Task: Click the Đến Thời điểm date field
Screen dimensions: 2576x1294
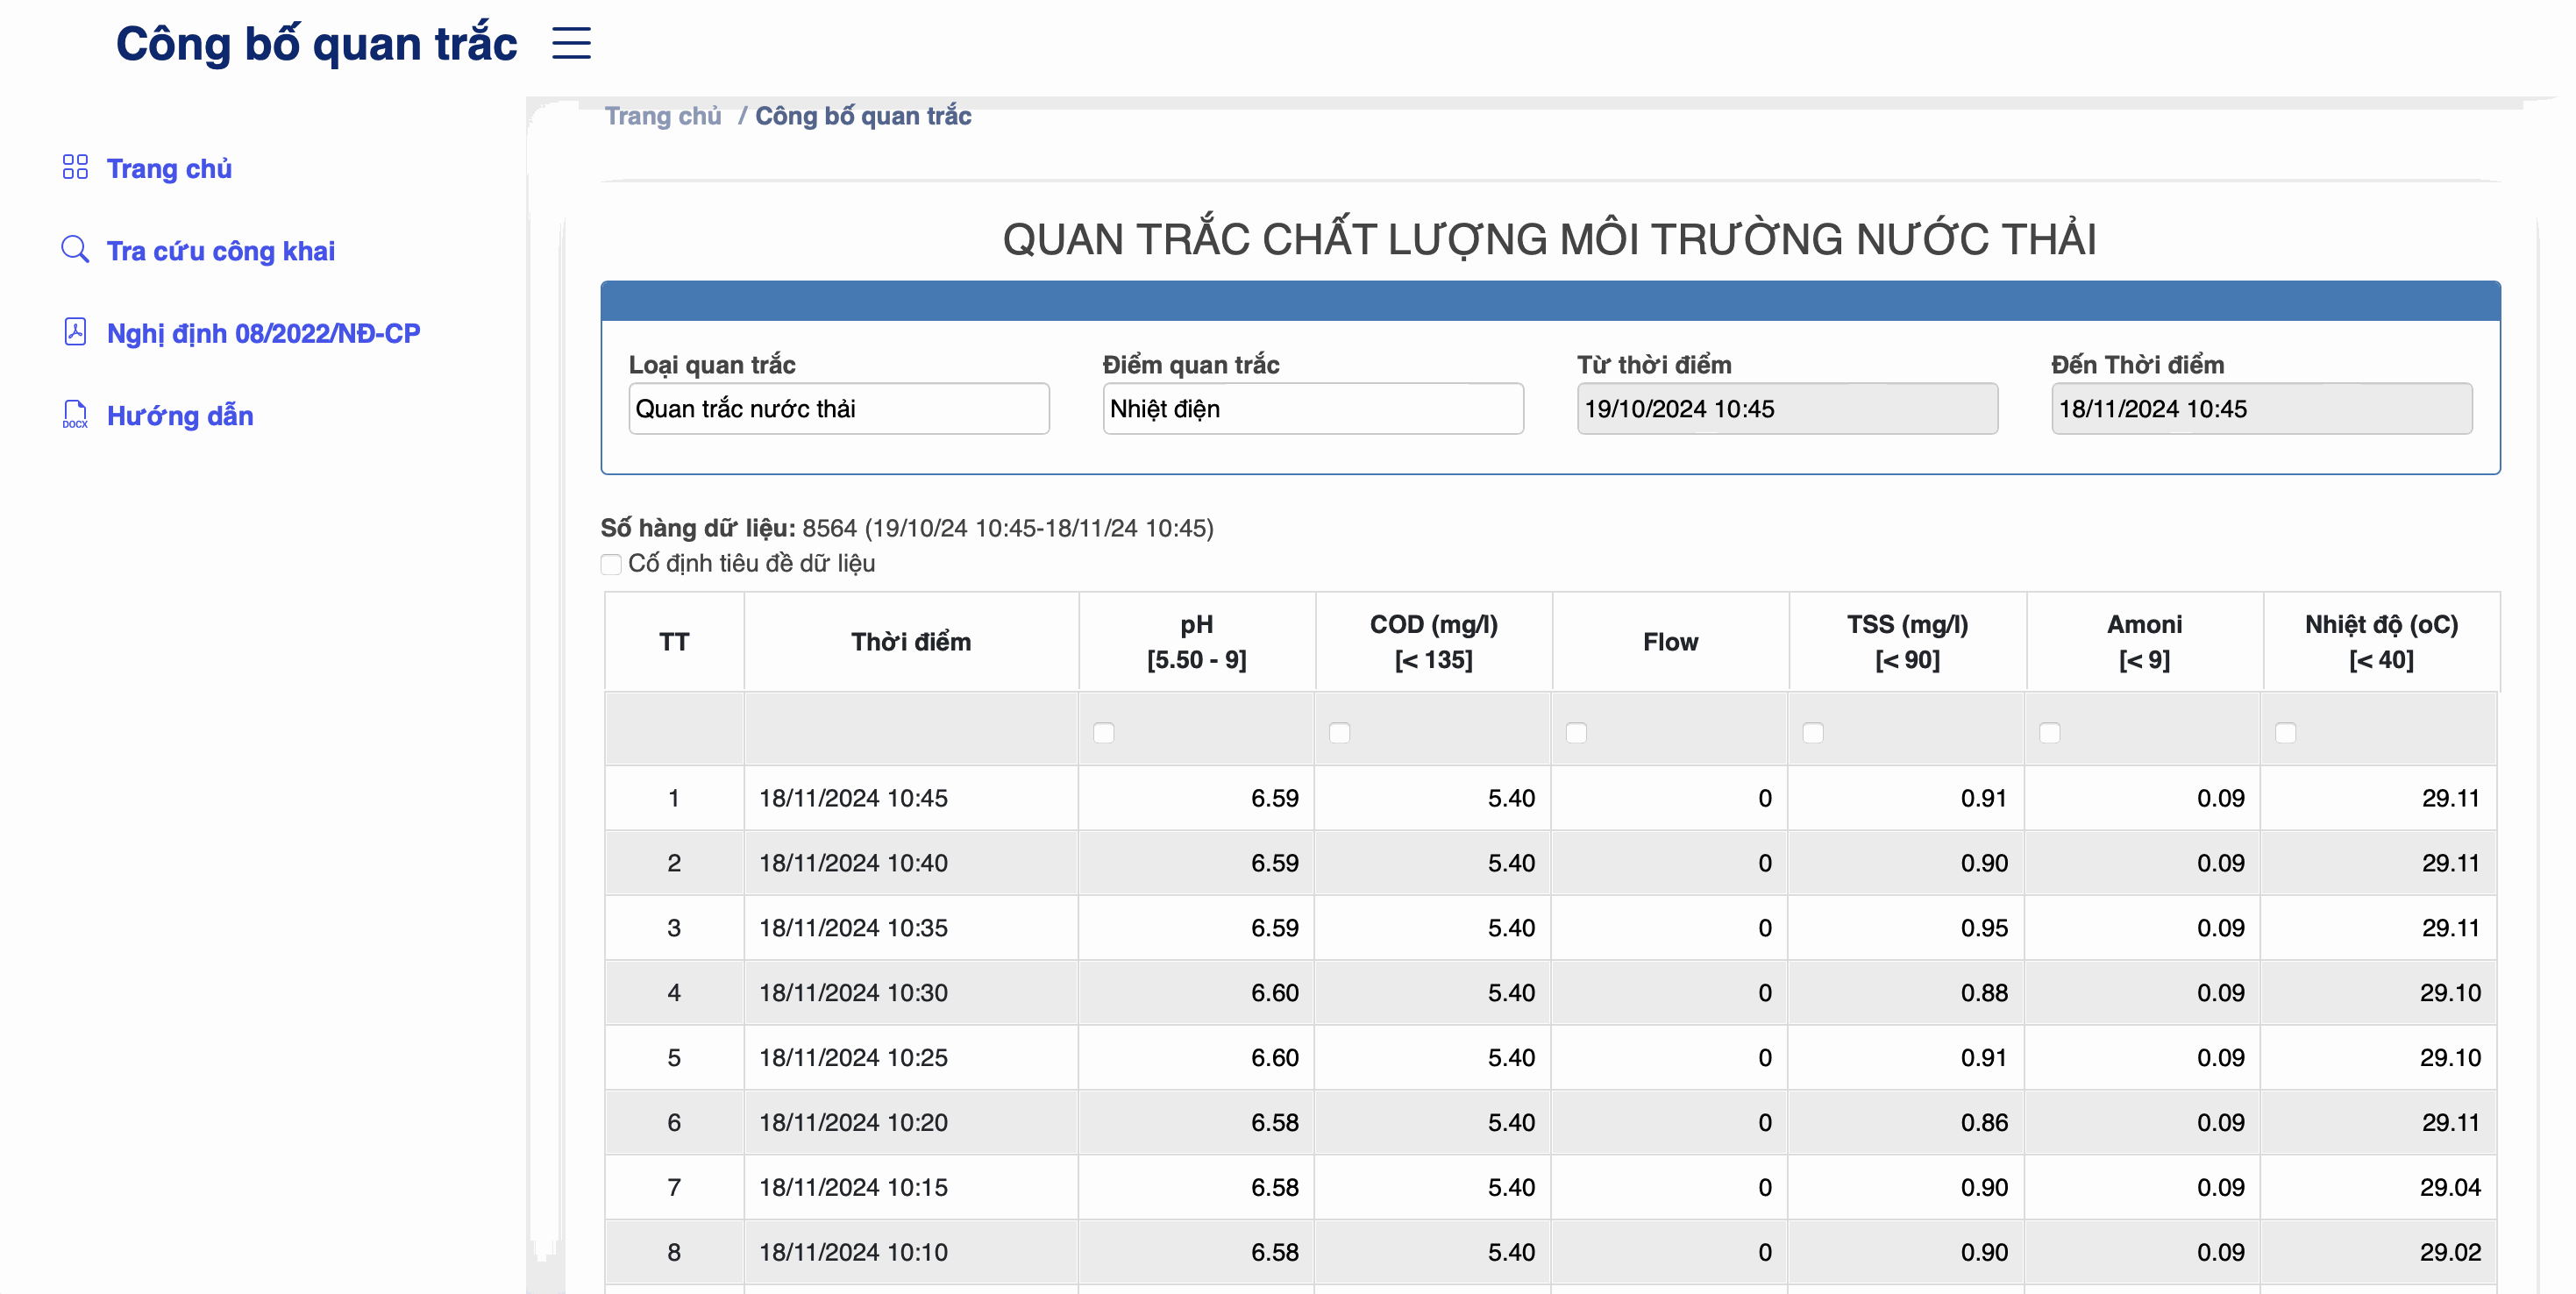Action: point(2261,408)
